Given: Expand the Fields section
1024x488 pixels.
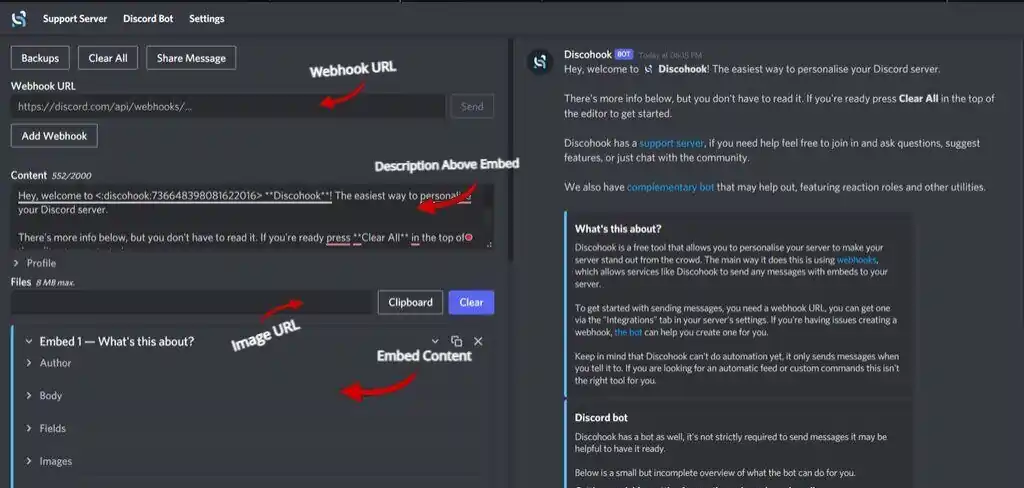Looking at the screenshot, I should tap(46, 429).
